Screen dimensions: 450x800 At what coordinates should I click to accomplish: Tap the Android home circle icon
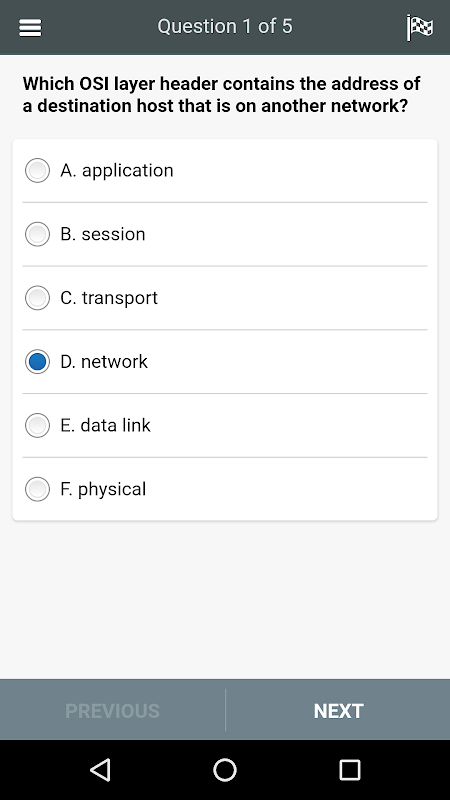pos(225,769)
